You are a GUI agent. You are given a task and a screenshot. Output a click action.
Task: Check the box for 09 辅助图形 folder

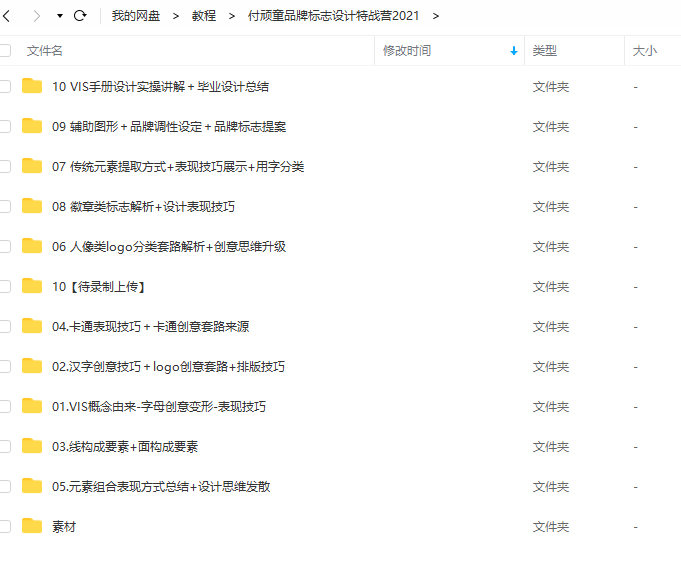[x=5, y=126]
